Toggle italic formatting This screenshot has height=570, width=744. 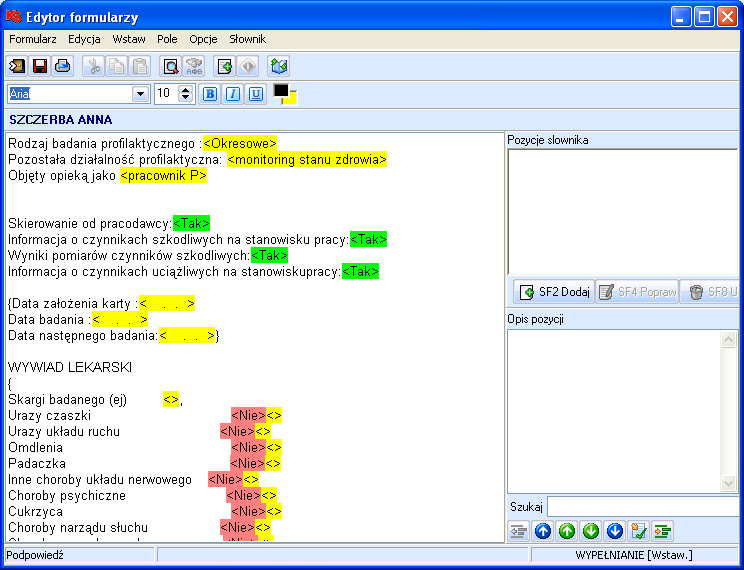pos(232,94)
